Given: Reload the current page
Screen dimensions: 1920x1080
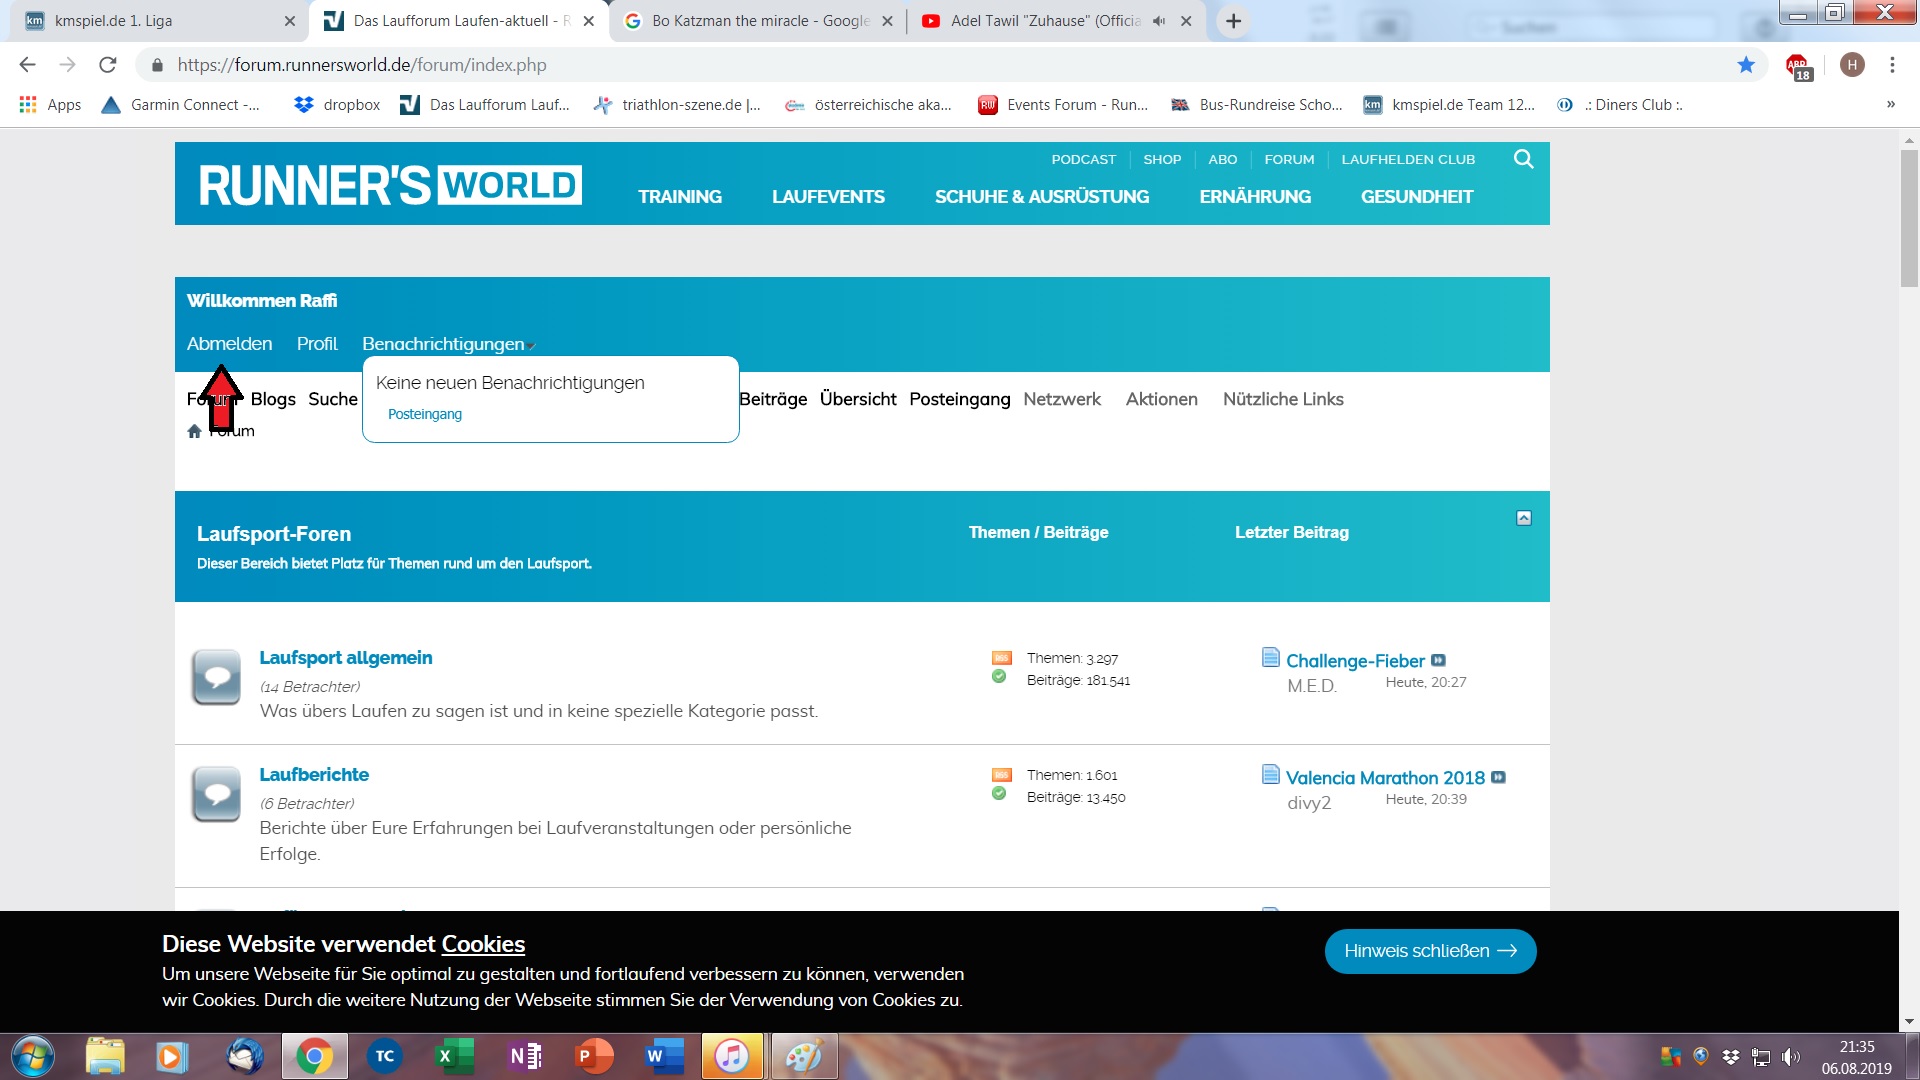Looking at the screenshot, I should coord(108,65).
